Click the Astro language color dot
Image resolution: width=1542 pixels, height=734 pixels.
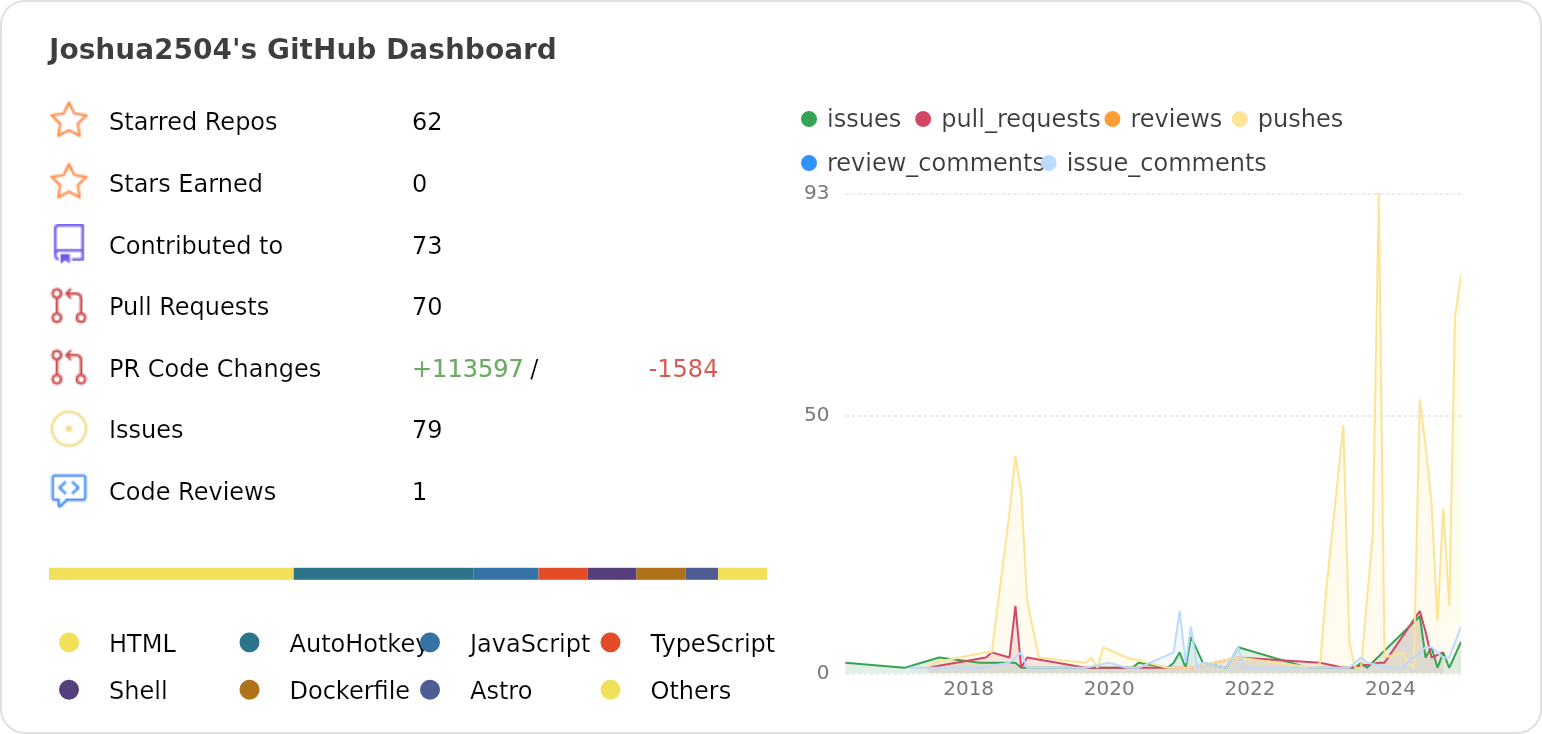click(430, 690)
